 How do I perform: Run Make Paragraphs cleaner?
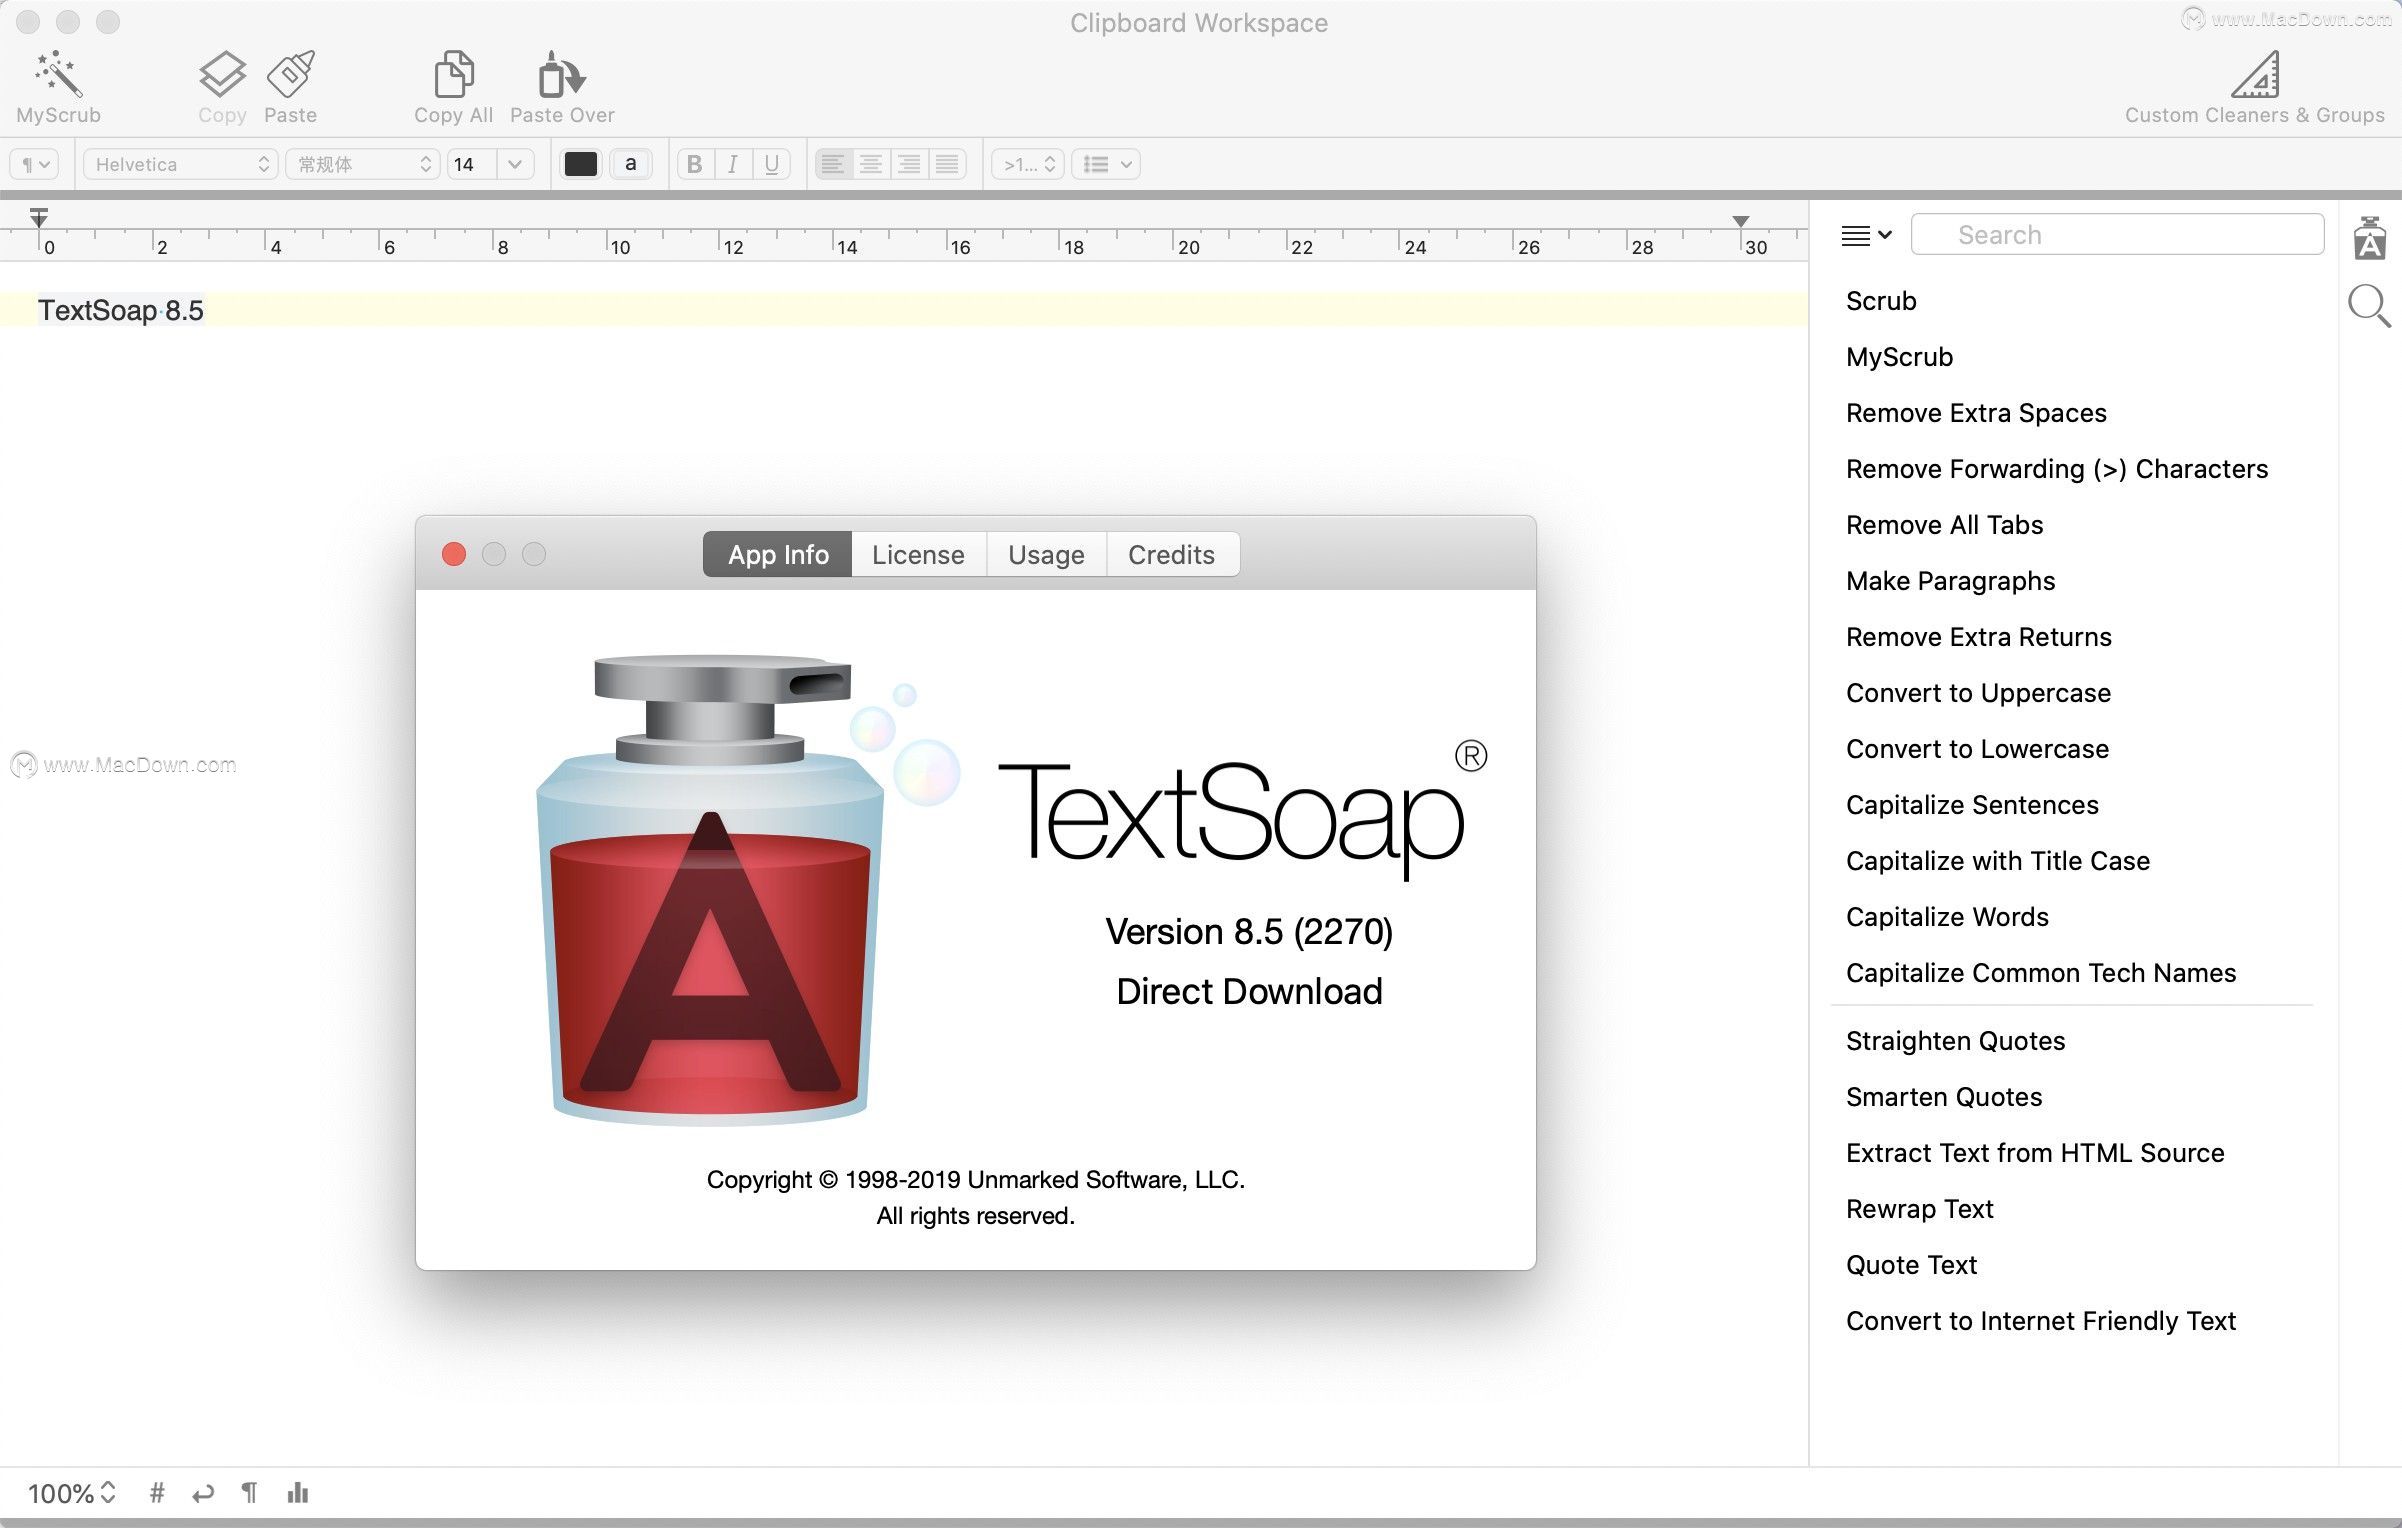[x=1950, y=581]
